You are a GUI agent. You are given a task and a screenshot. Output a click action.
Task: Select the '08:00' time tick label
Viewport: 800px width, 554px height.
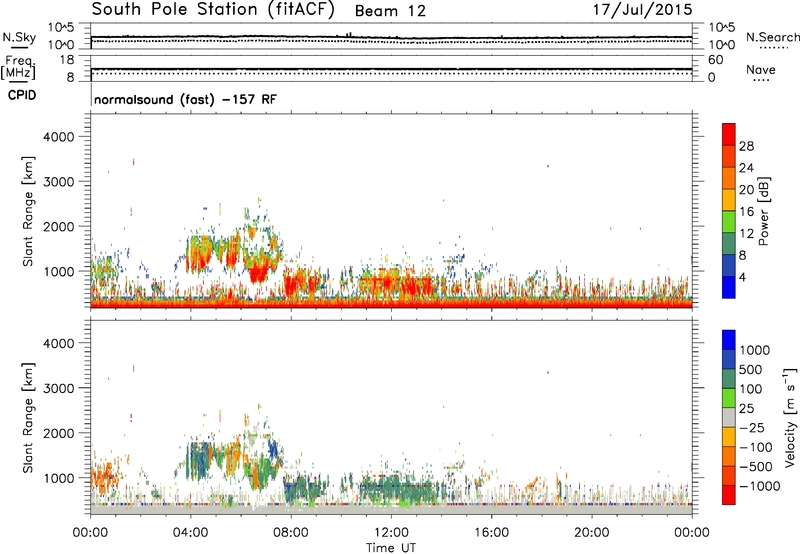291,533
